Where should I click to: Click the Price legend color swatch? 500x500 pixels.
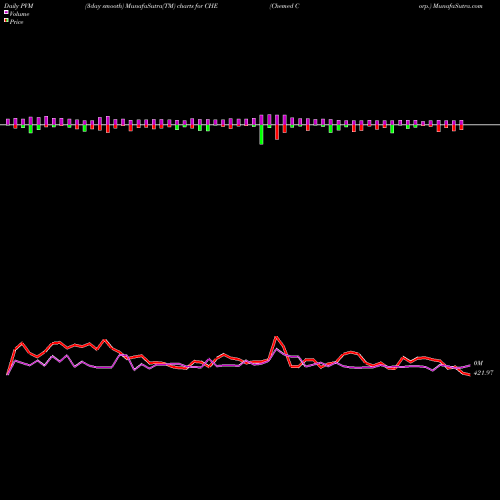tap(6, 21)
